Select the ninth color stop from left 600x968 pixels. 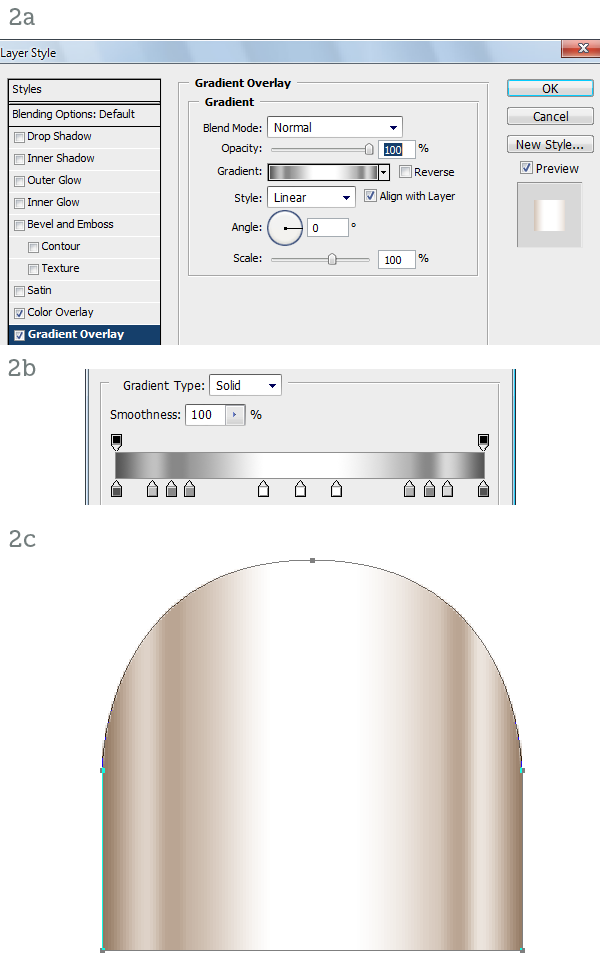click(430, 489)
